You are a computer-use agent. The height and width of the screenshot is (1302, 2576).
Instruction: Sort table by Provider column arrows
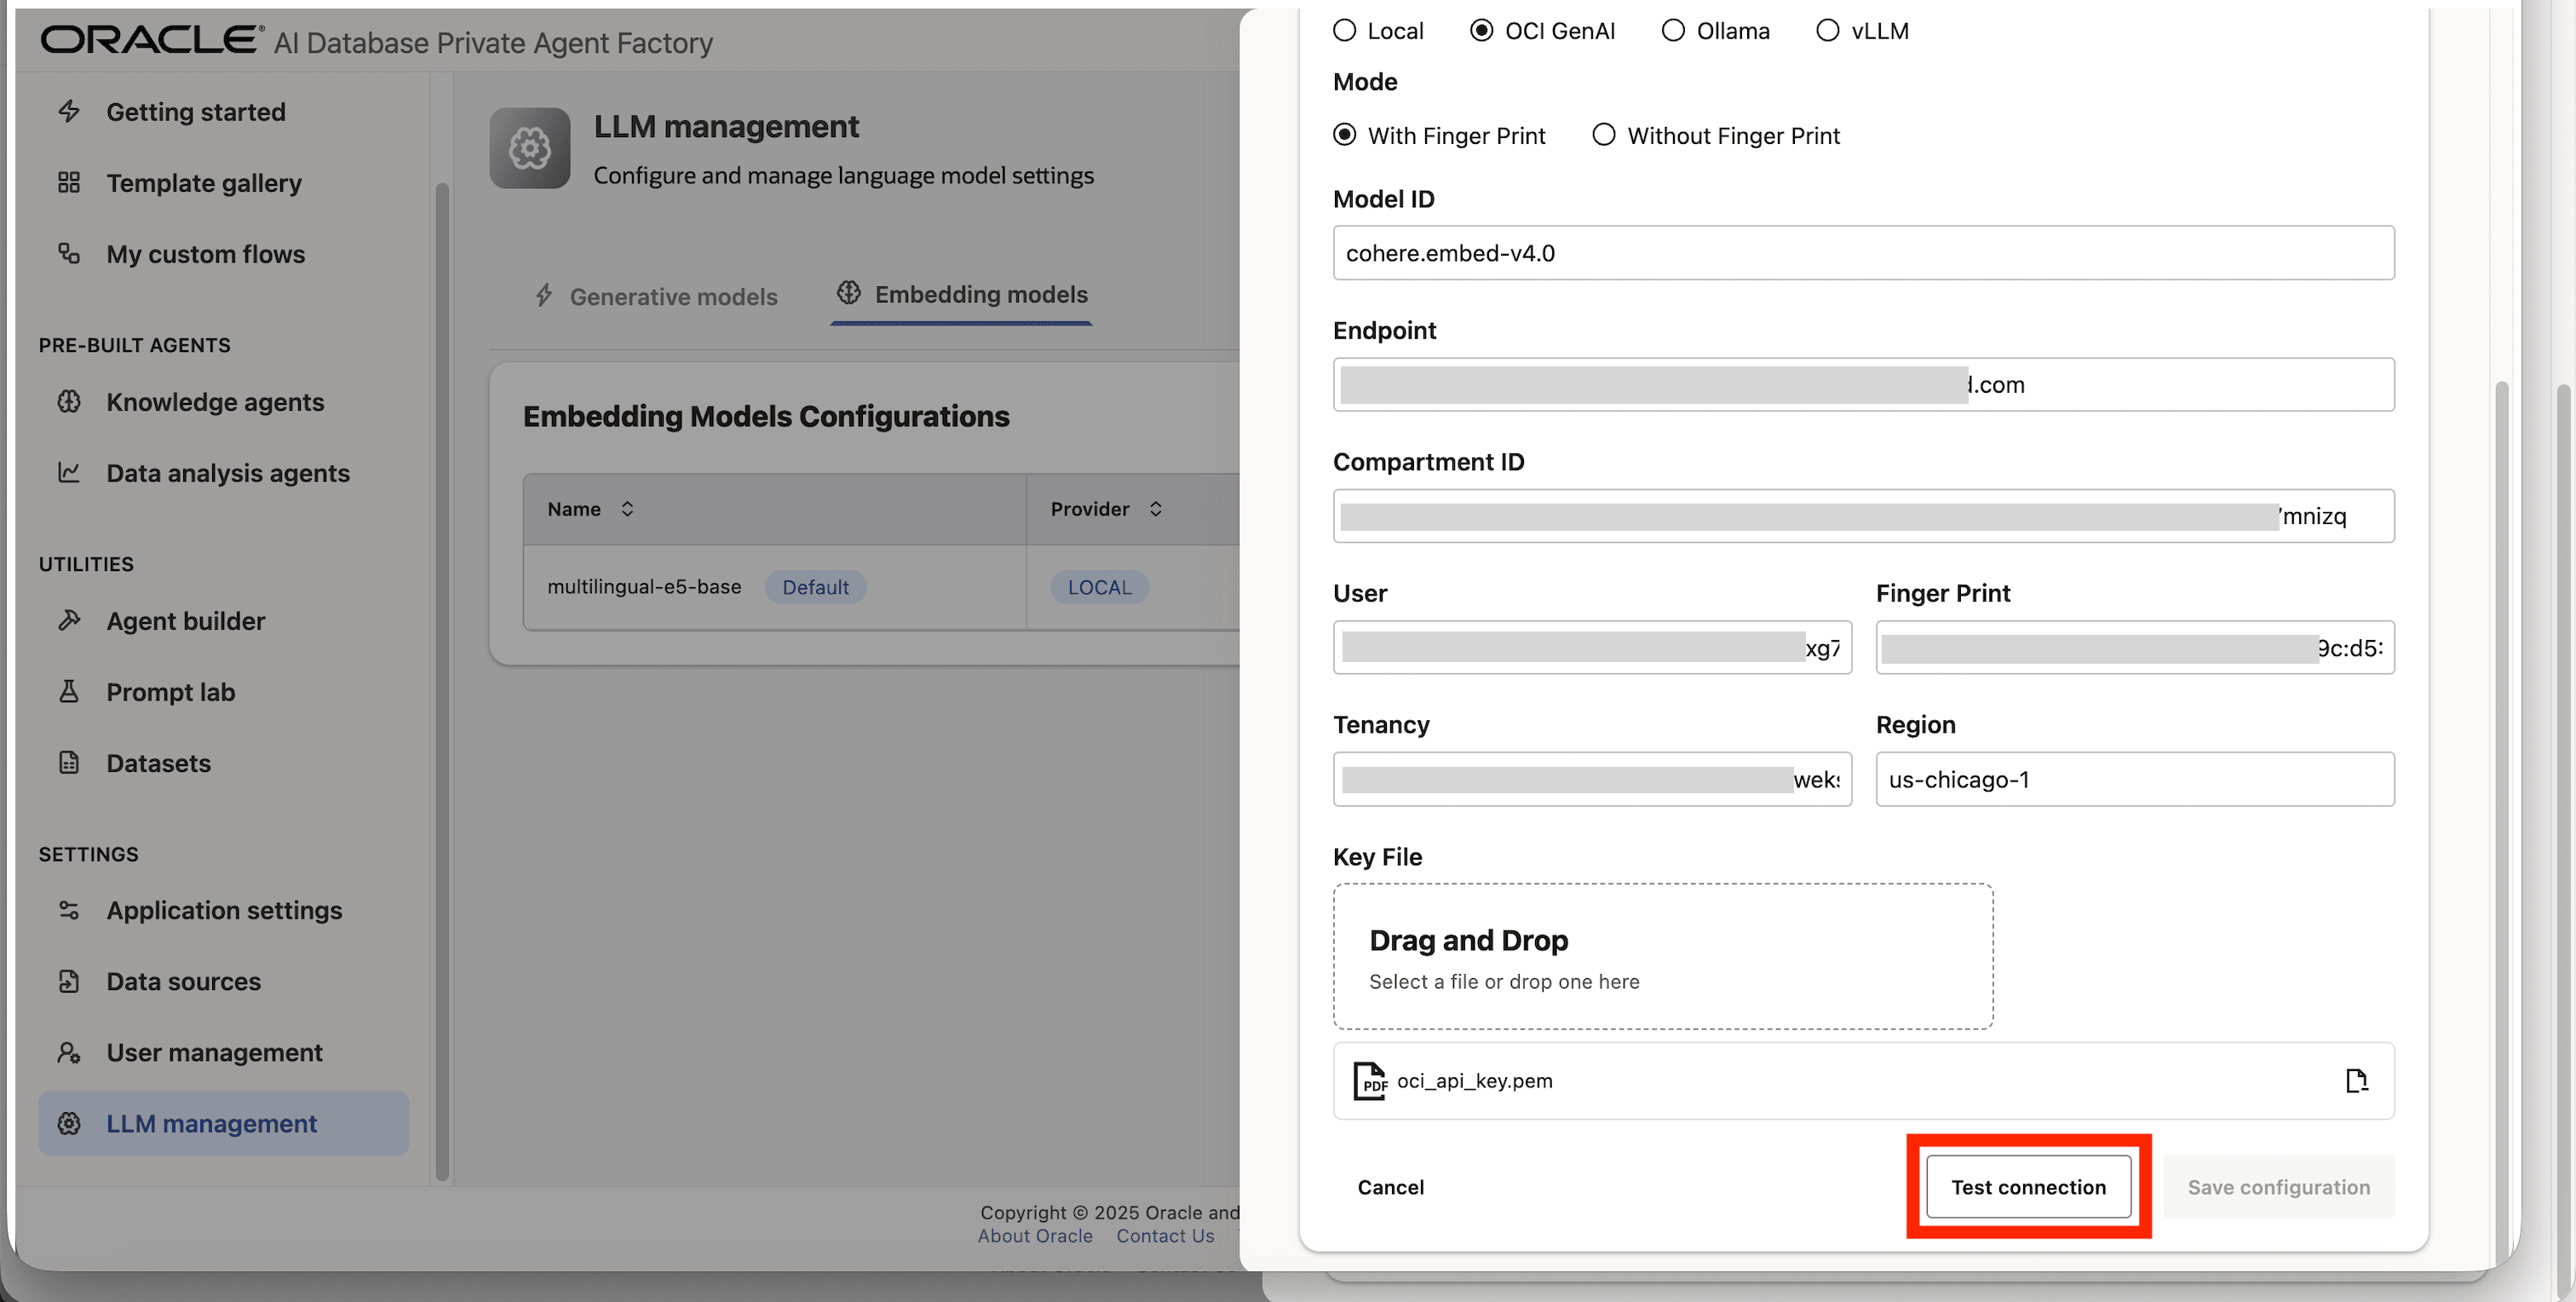[1155, 509]
